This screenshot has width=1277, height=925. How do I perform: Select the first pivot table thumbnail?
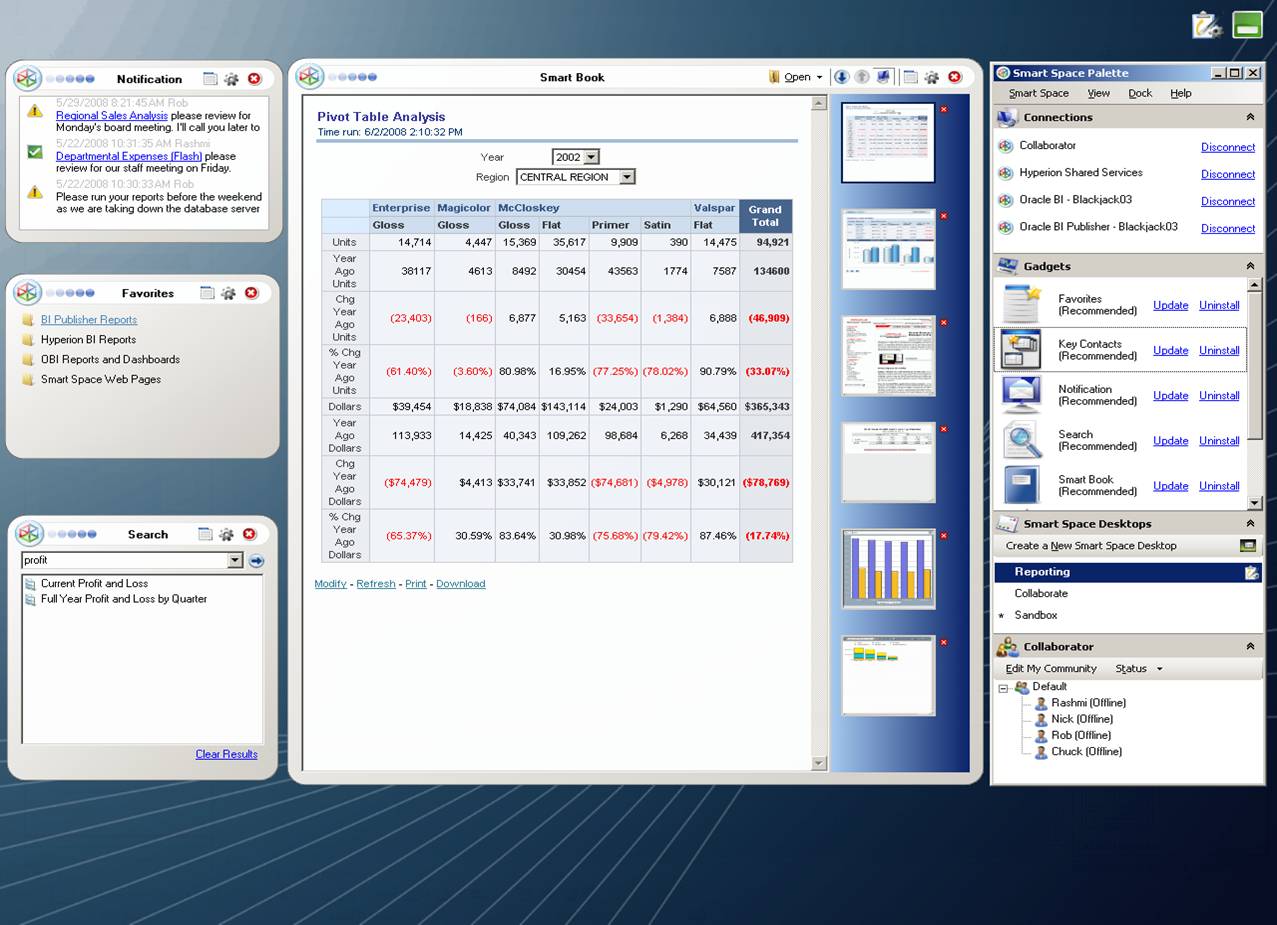888,142
